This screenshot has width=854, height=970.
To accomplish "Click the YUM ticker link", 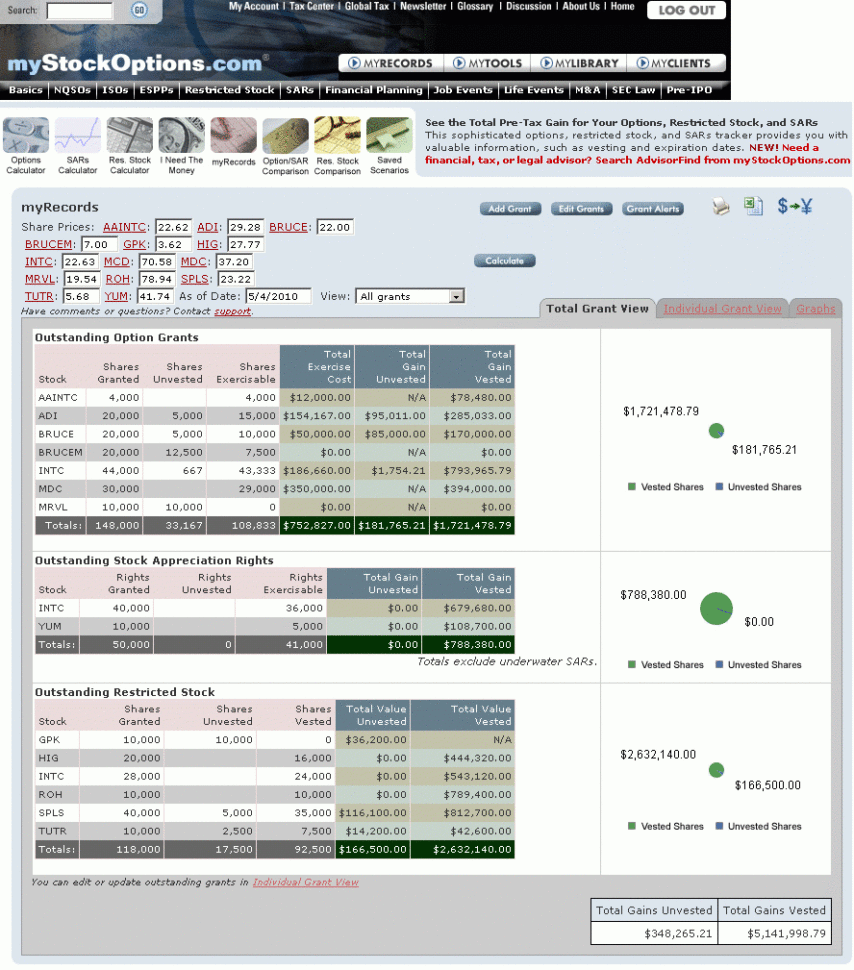I will pos(116,296).
